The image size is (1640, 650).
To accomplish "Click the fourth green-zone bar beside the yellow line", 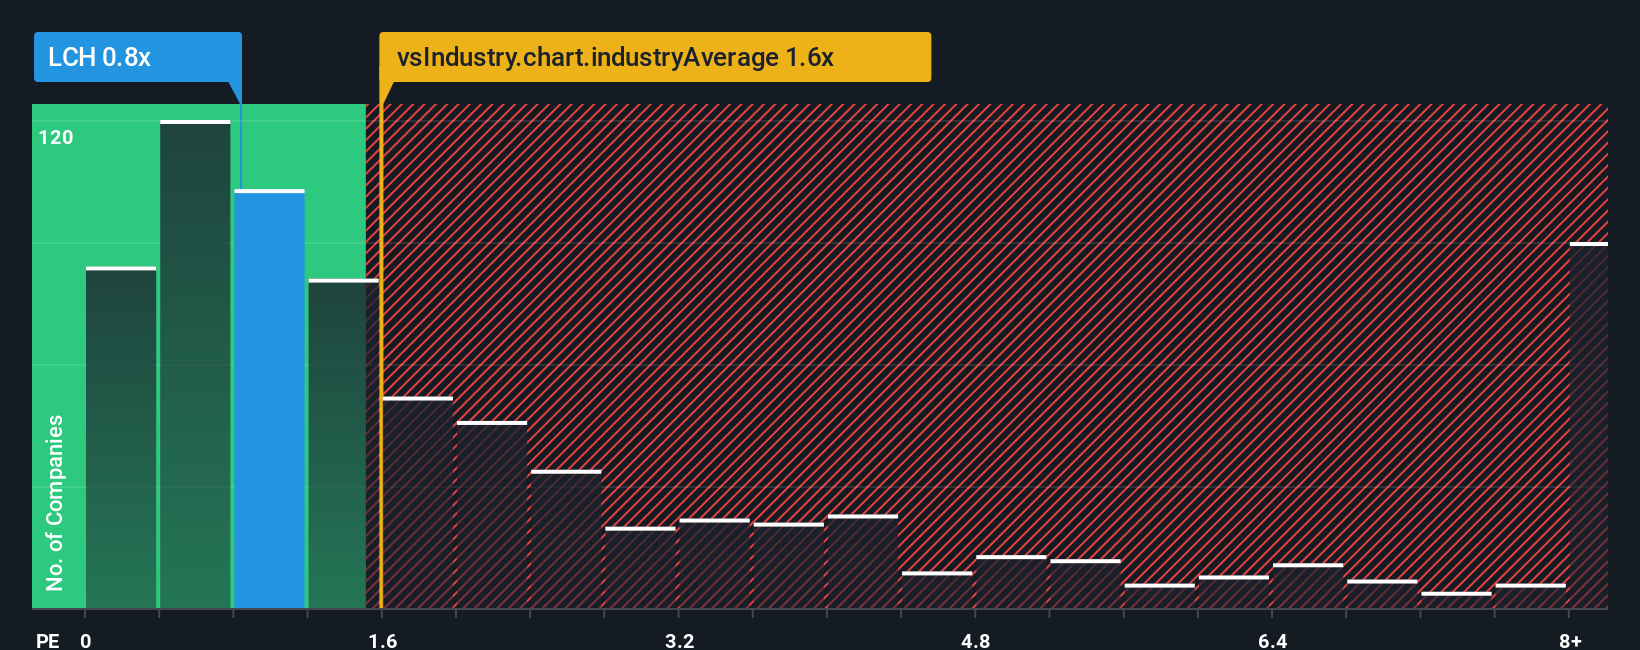I will (x=343, y=443).
